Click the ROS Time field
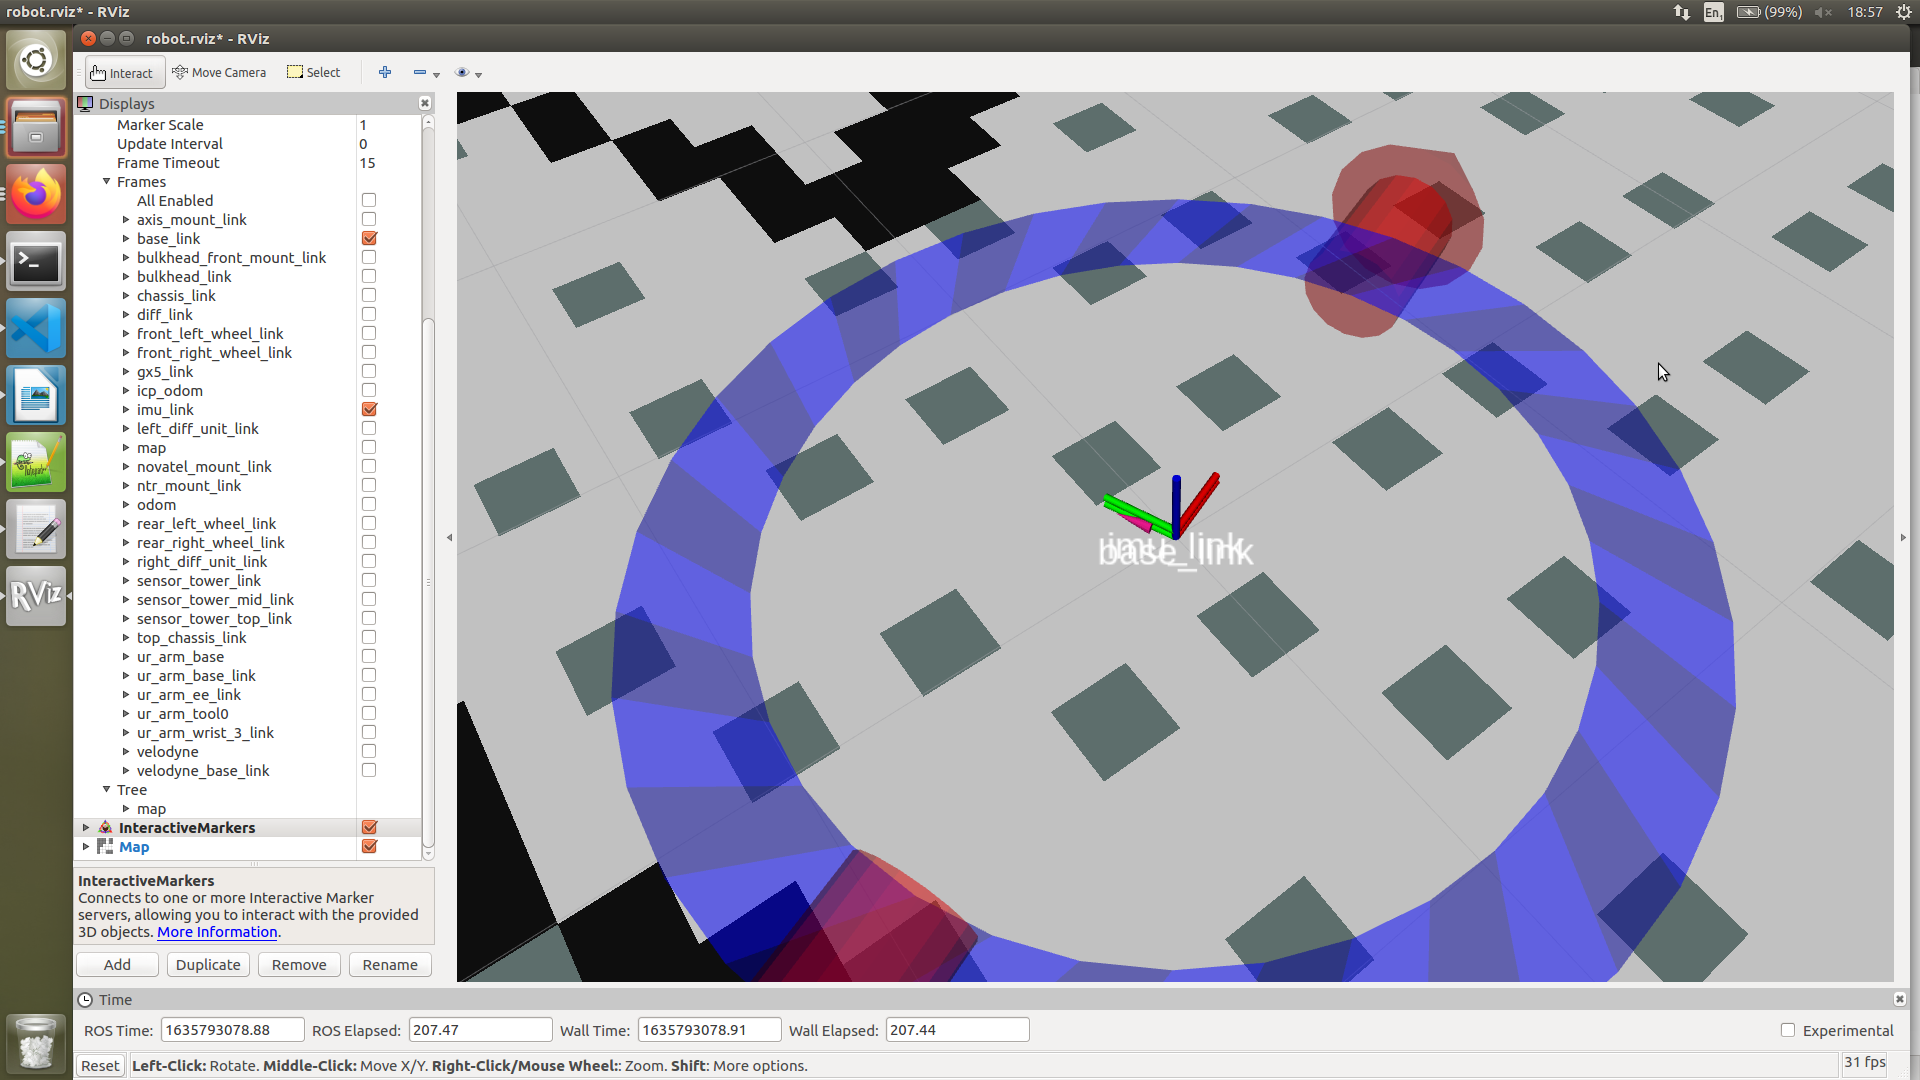 point(232,1030)
